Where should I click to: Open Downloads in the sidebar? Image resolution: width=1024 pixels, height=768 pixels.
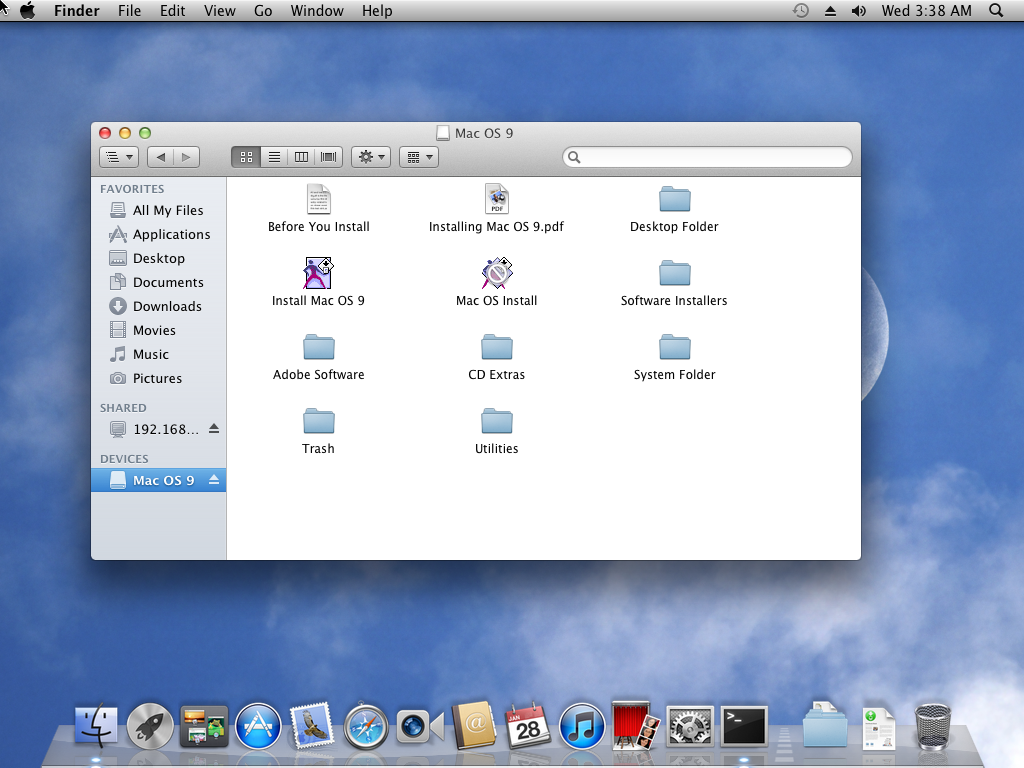(x=159, y=306)
